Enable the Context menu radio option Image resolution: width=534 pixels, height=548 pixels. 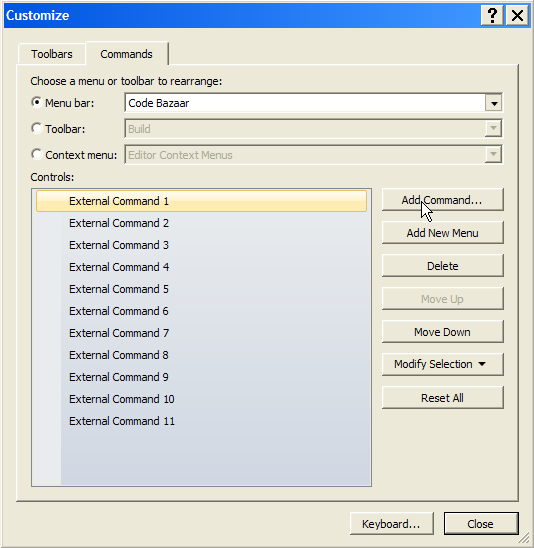click(x=36, y=154)
